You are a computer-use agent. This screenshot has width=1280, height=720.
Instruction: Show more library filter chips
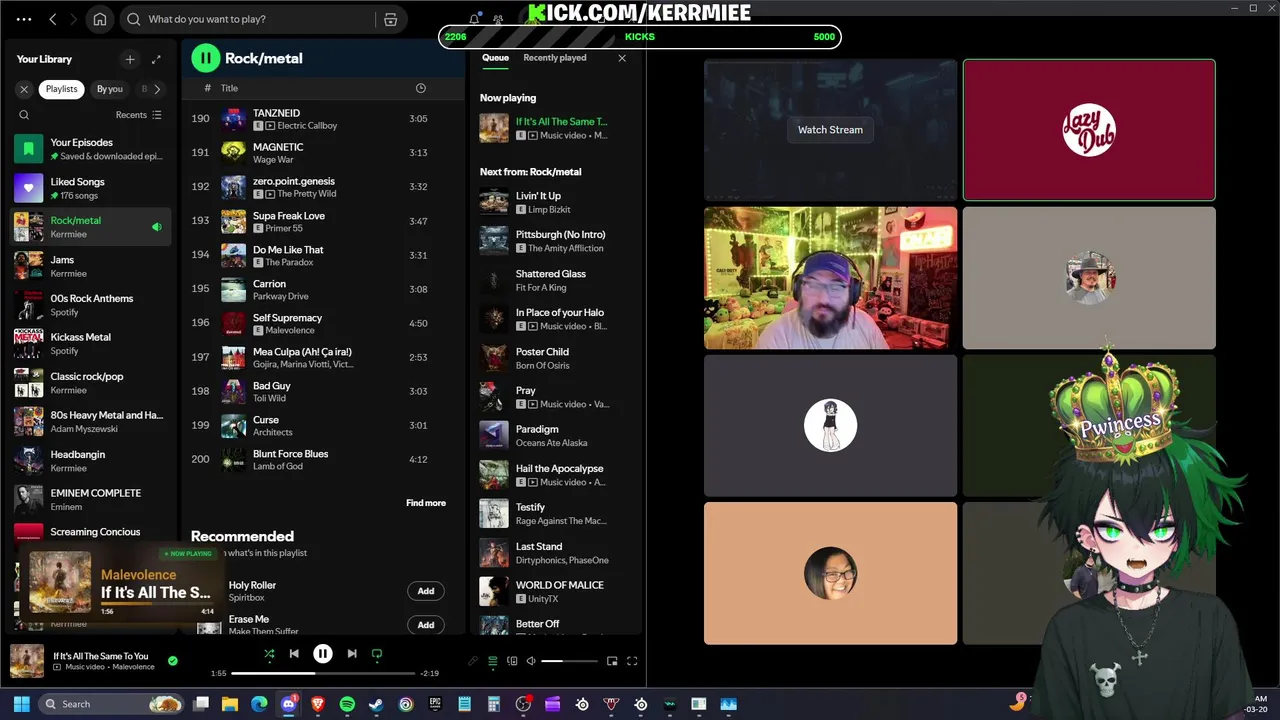pyautogui.click(x=157, y=89)
